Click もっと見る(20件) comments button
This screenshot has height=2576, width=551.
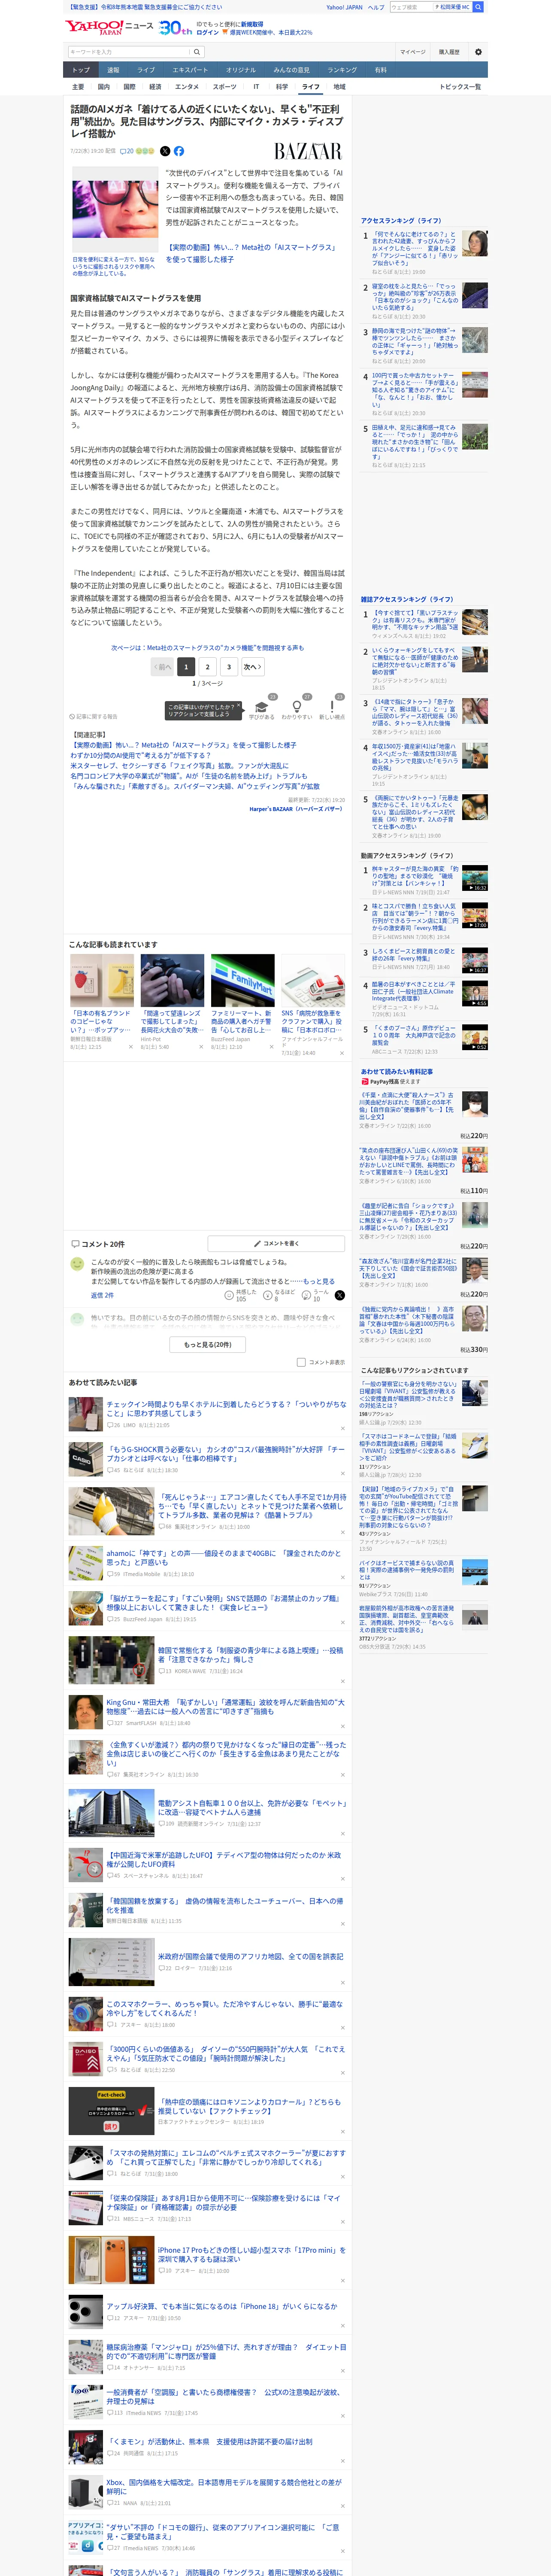pyautogui.click(x=208, y=1345)
